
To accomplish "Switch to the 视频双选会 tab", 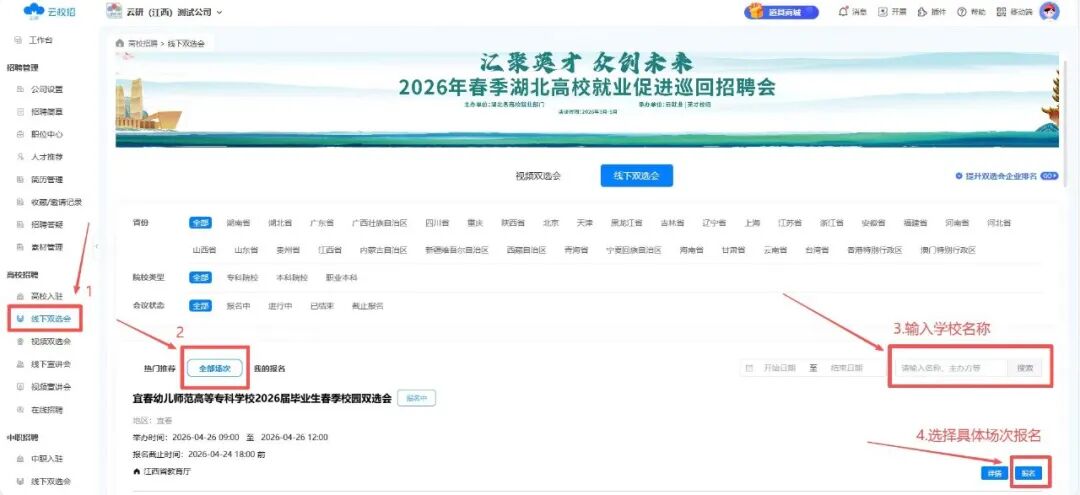I will tap(538, 176).
